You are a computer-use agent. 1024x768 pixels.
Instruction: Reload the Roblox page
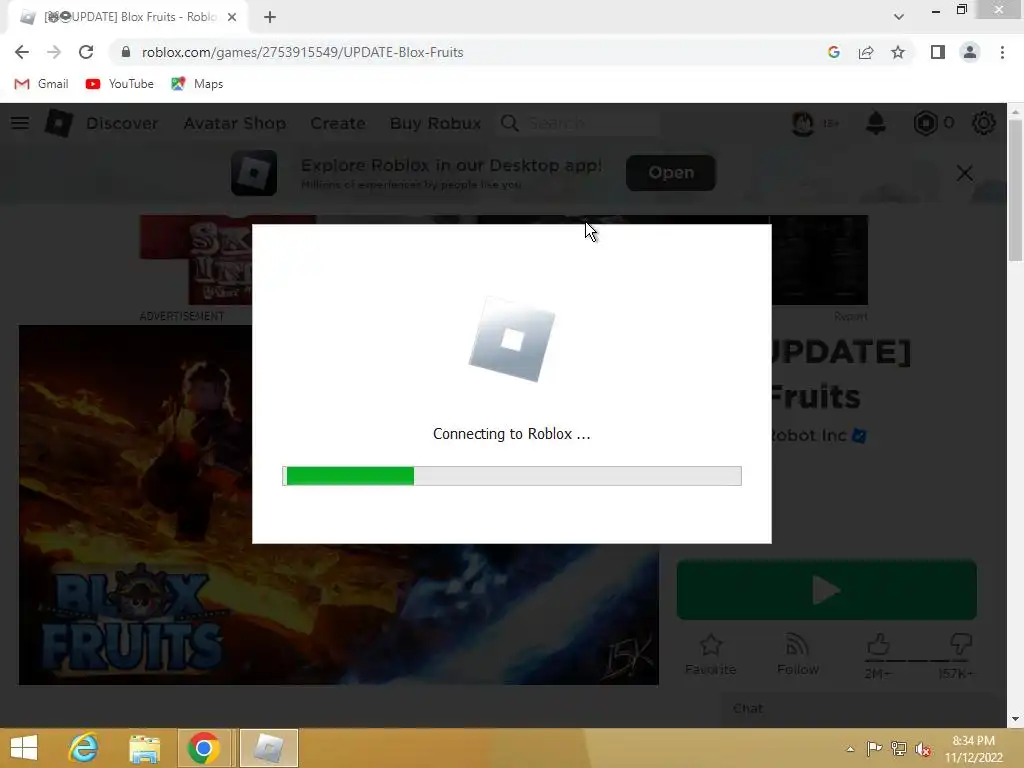(x=86, y=52)
